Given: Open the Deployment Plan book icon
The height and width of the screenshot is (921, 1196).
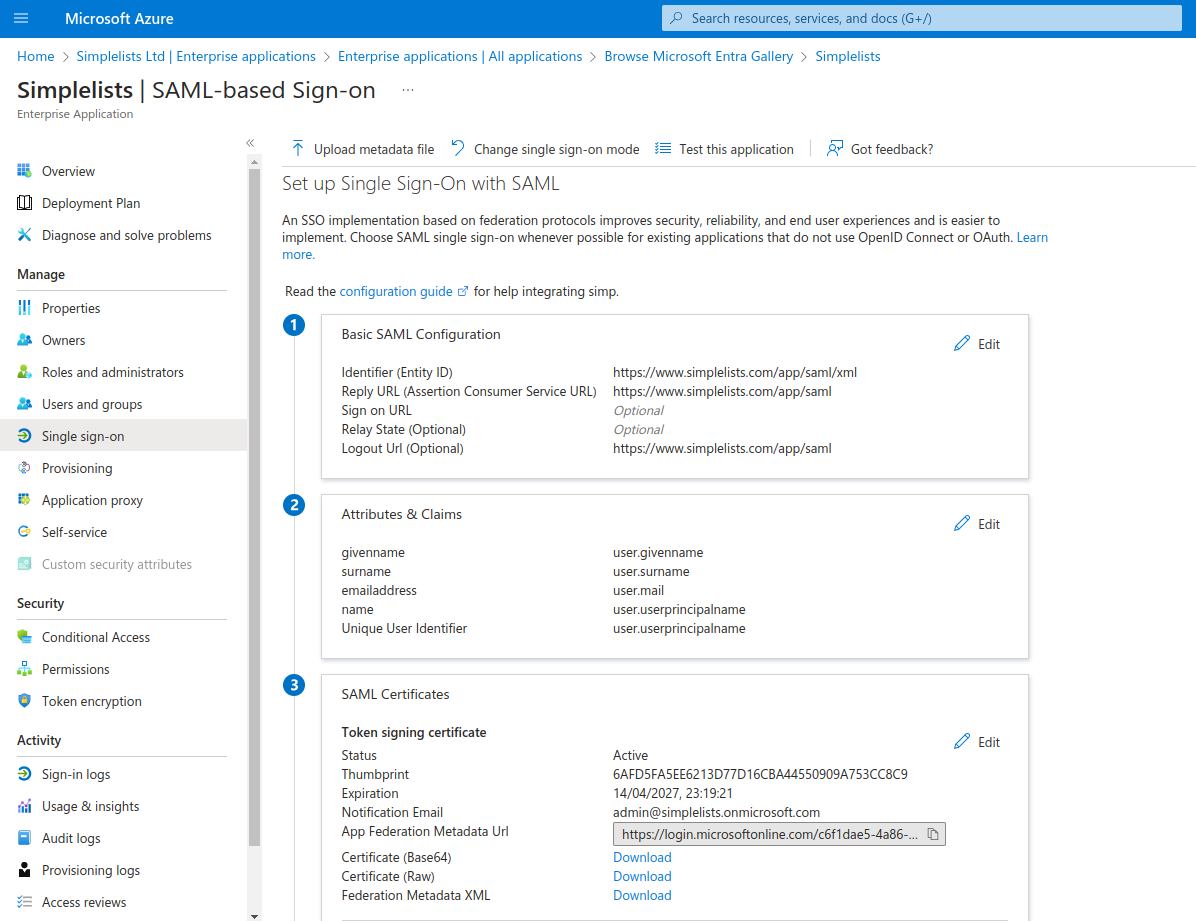Looking at the screenshot, I should click(x=24, y=203).
